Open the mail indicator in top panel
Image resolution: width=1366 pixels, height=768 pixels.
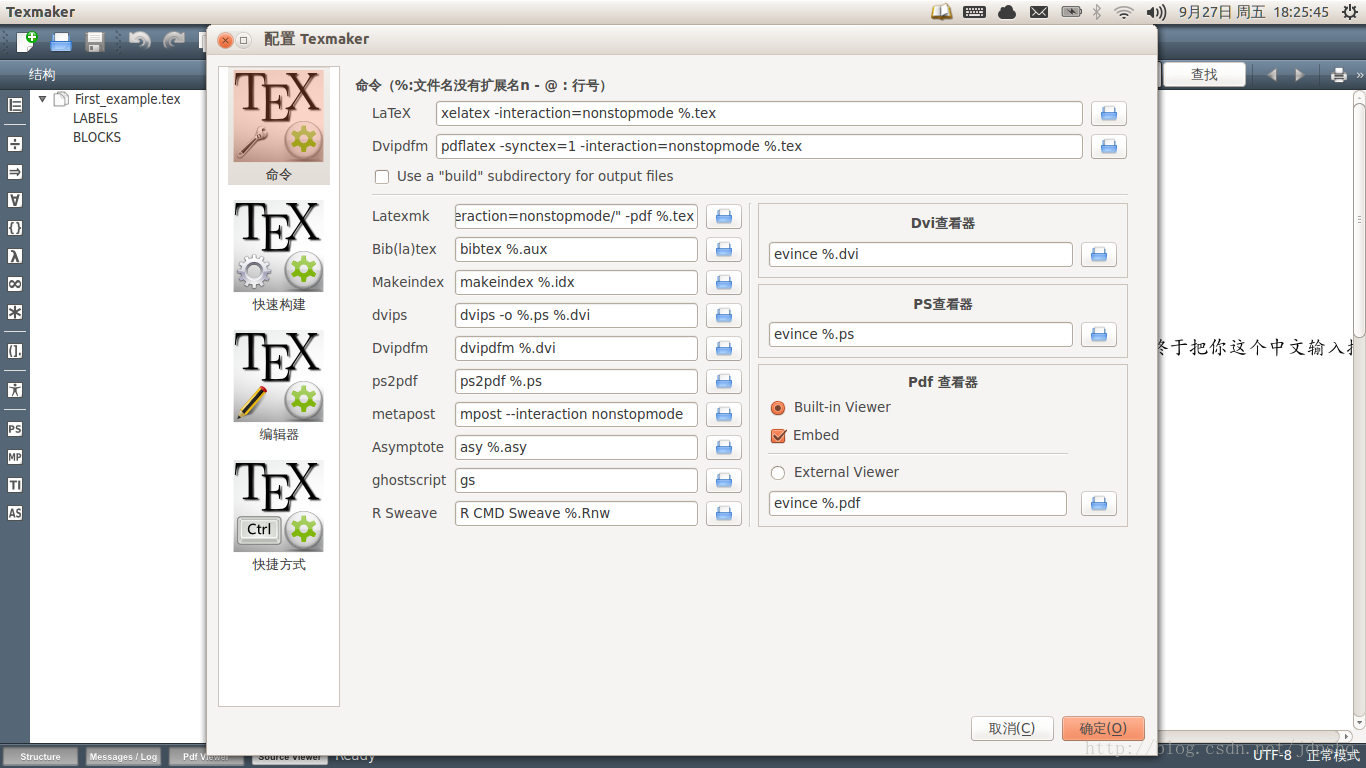(x=1039, y=12)
